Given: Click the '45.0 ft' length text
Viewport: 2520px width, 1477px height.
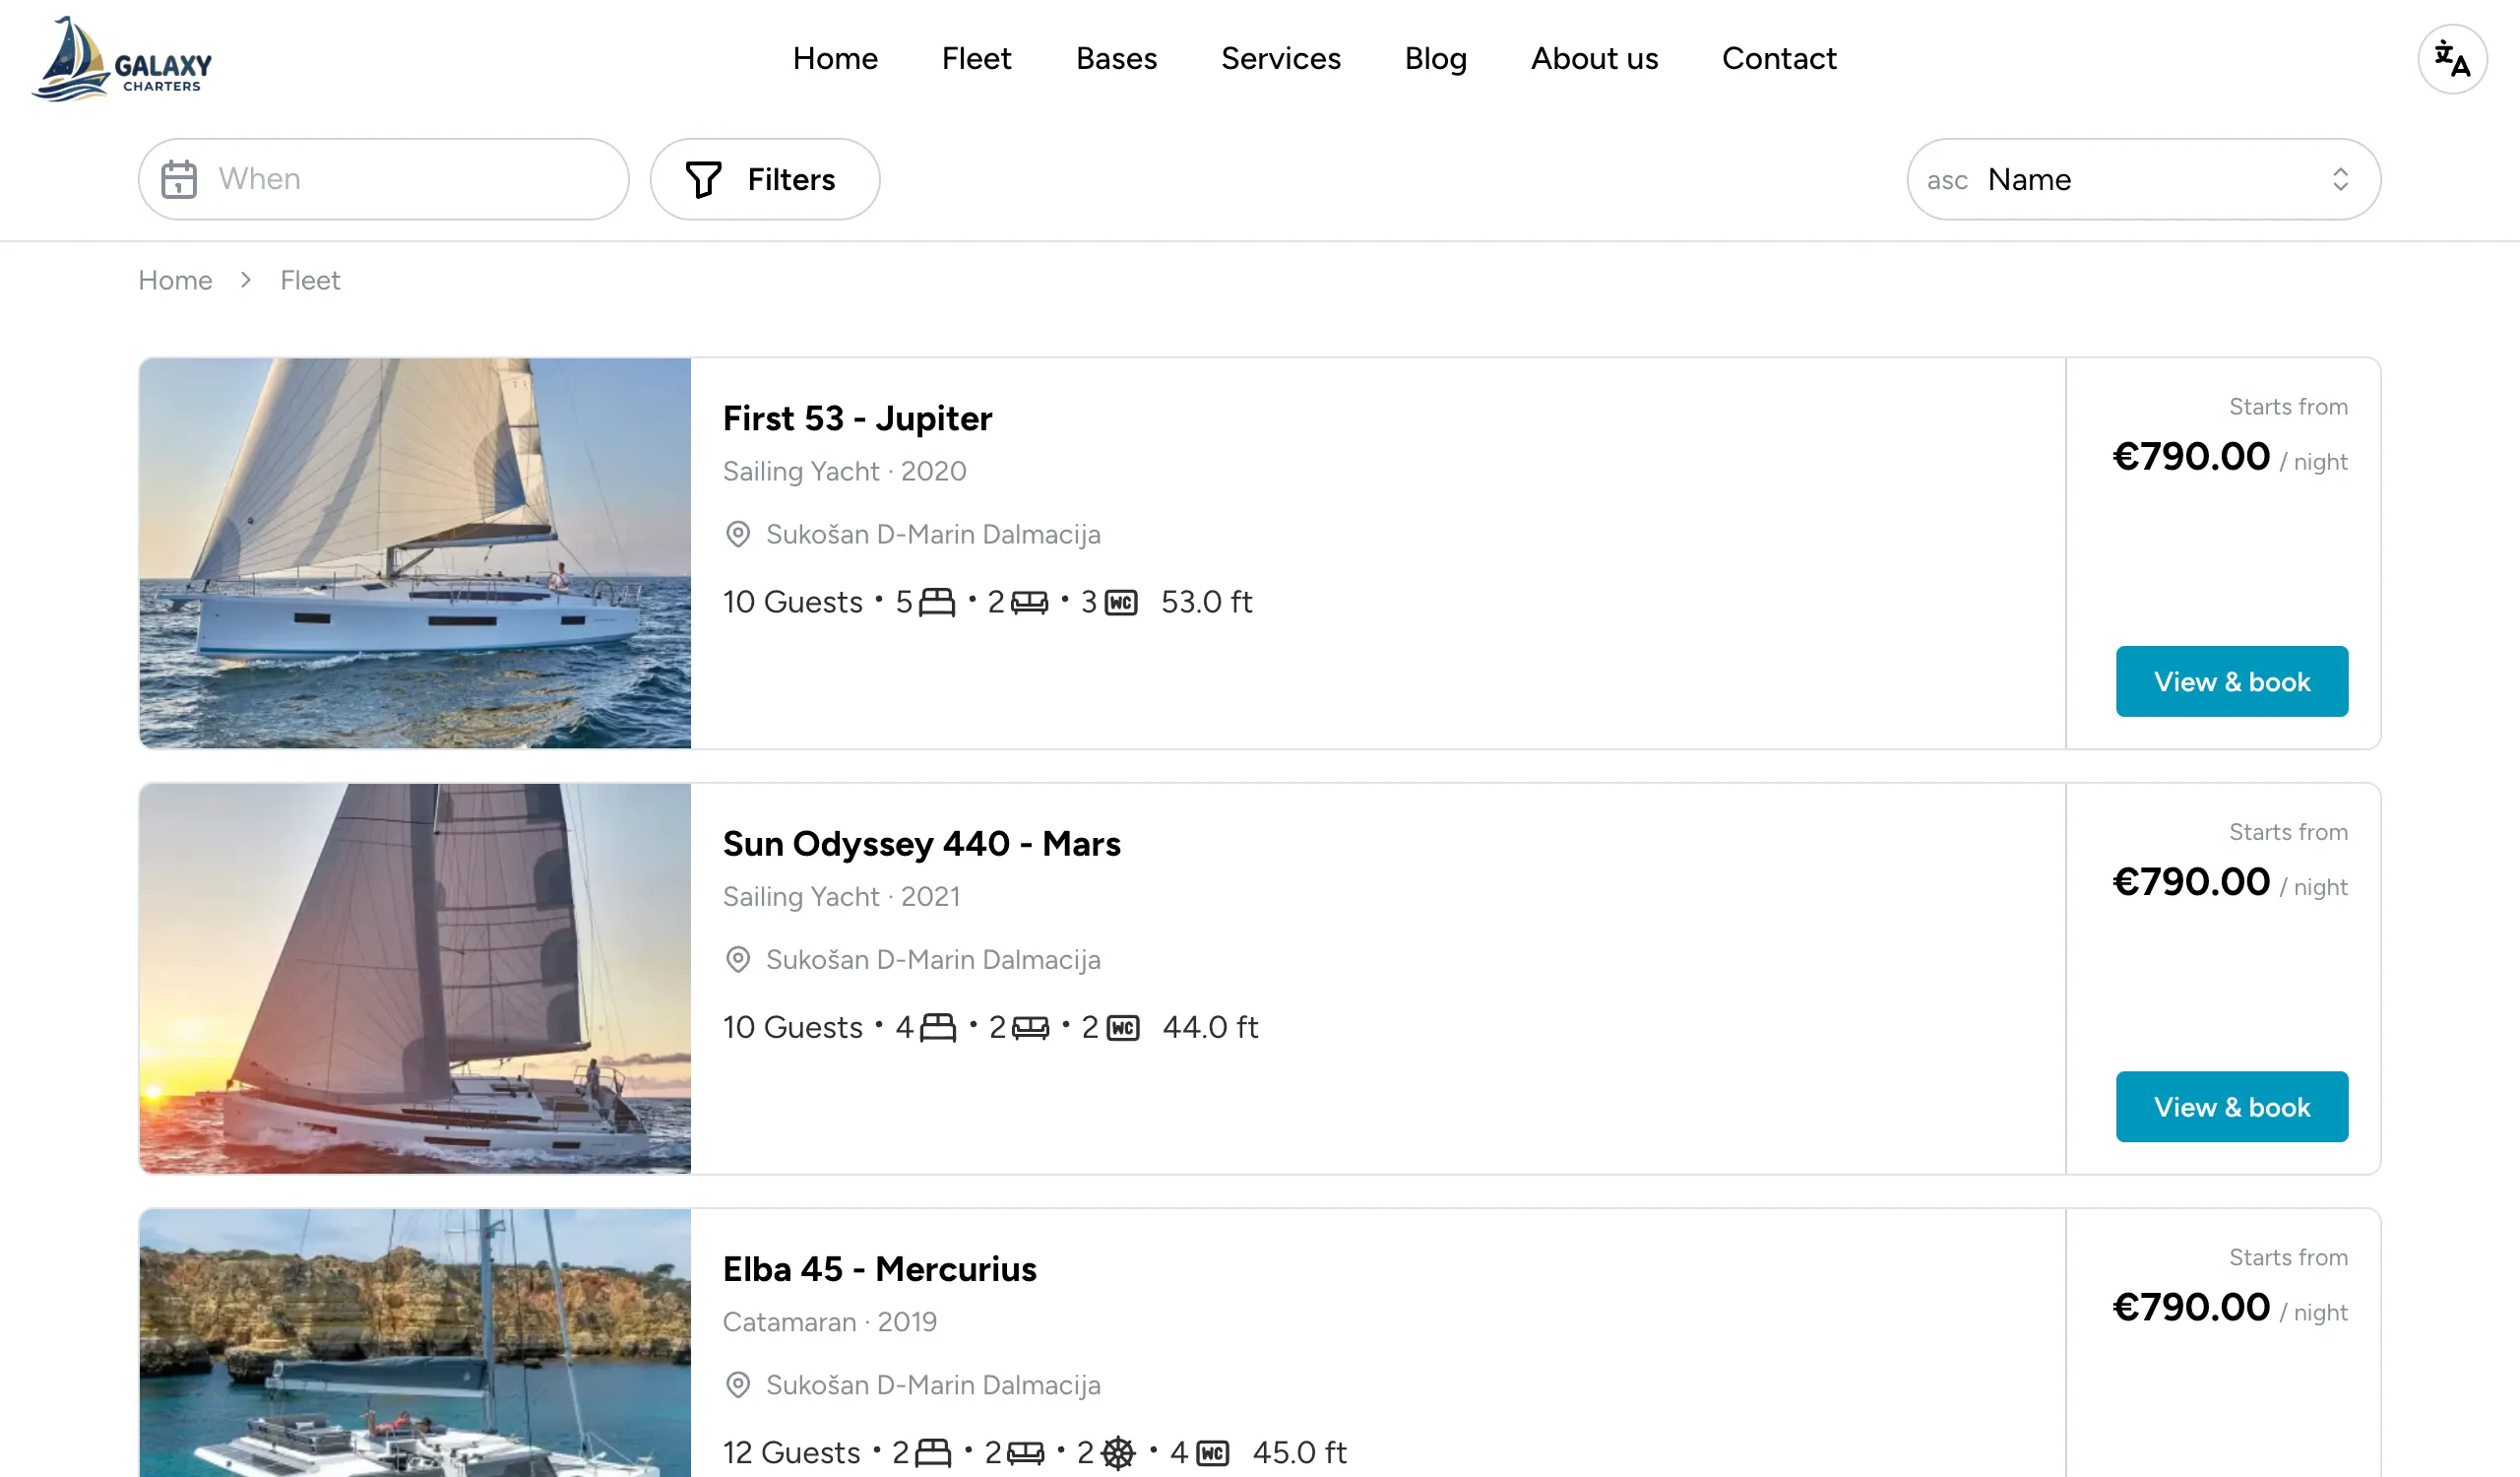Looking at the screenshot, I should tap(1300, 1452).
